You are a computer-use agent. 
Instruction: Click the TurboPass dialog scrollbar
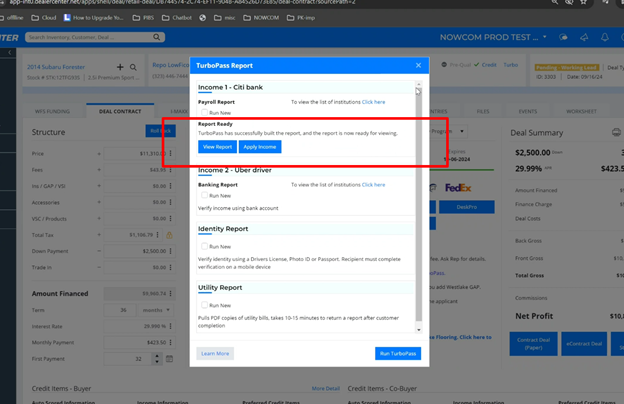[419, 205]
